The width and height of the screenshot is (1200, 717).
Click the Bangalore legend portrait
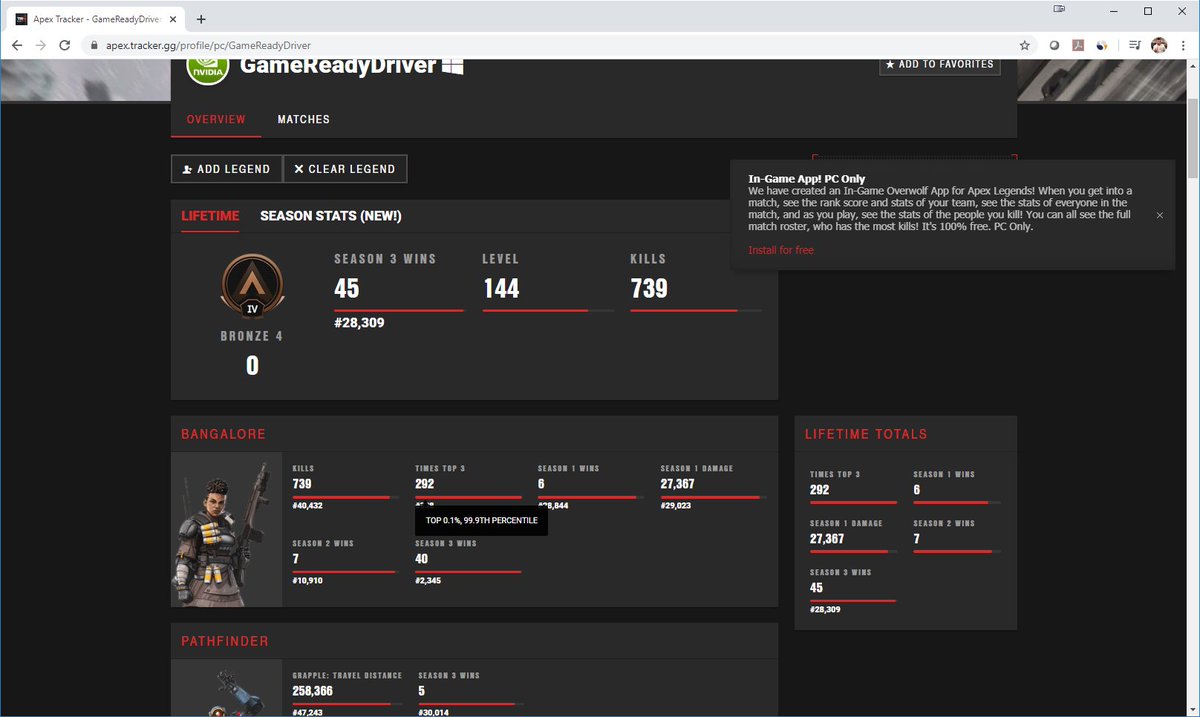(227, 529)
